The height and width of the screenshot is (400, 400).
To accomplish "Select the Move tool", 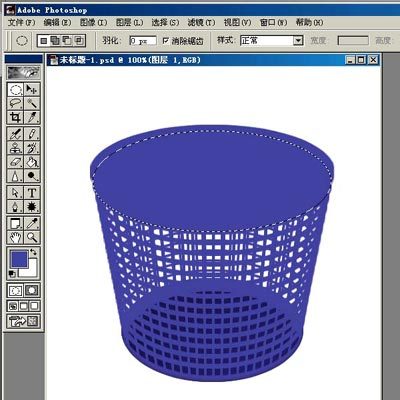I will pos(32,89).
